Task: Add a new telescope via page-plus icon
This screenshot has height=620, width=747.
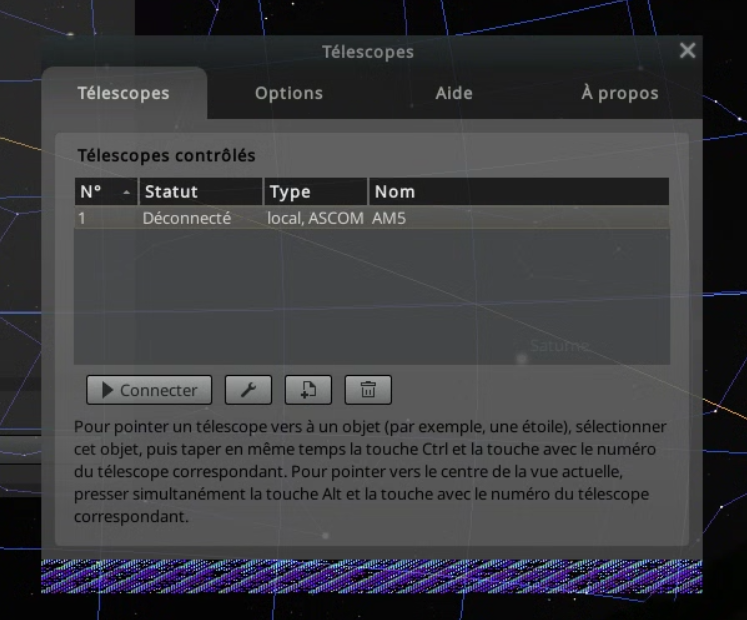Action: pos(308,390)
